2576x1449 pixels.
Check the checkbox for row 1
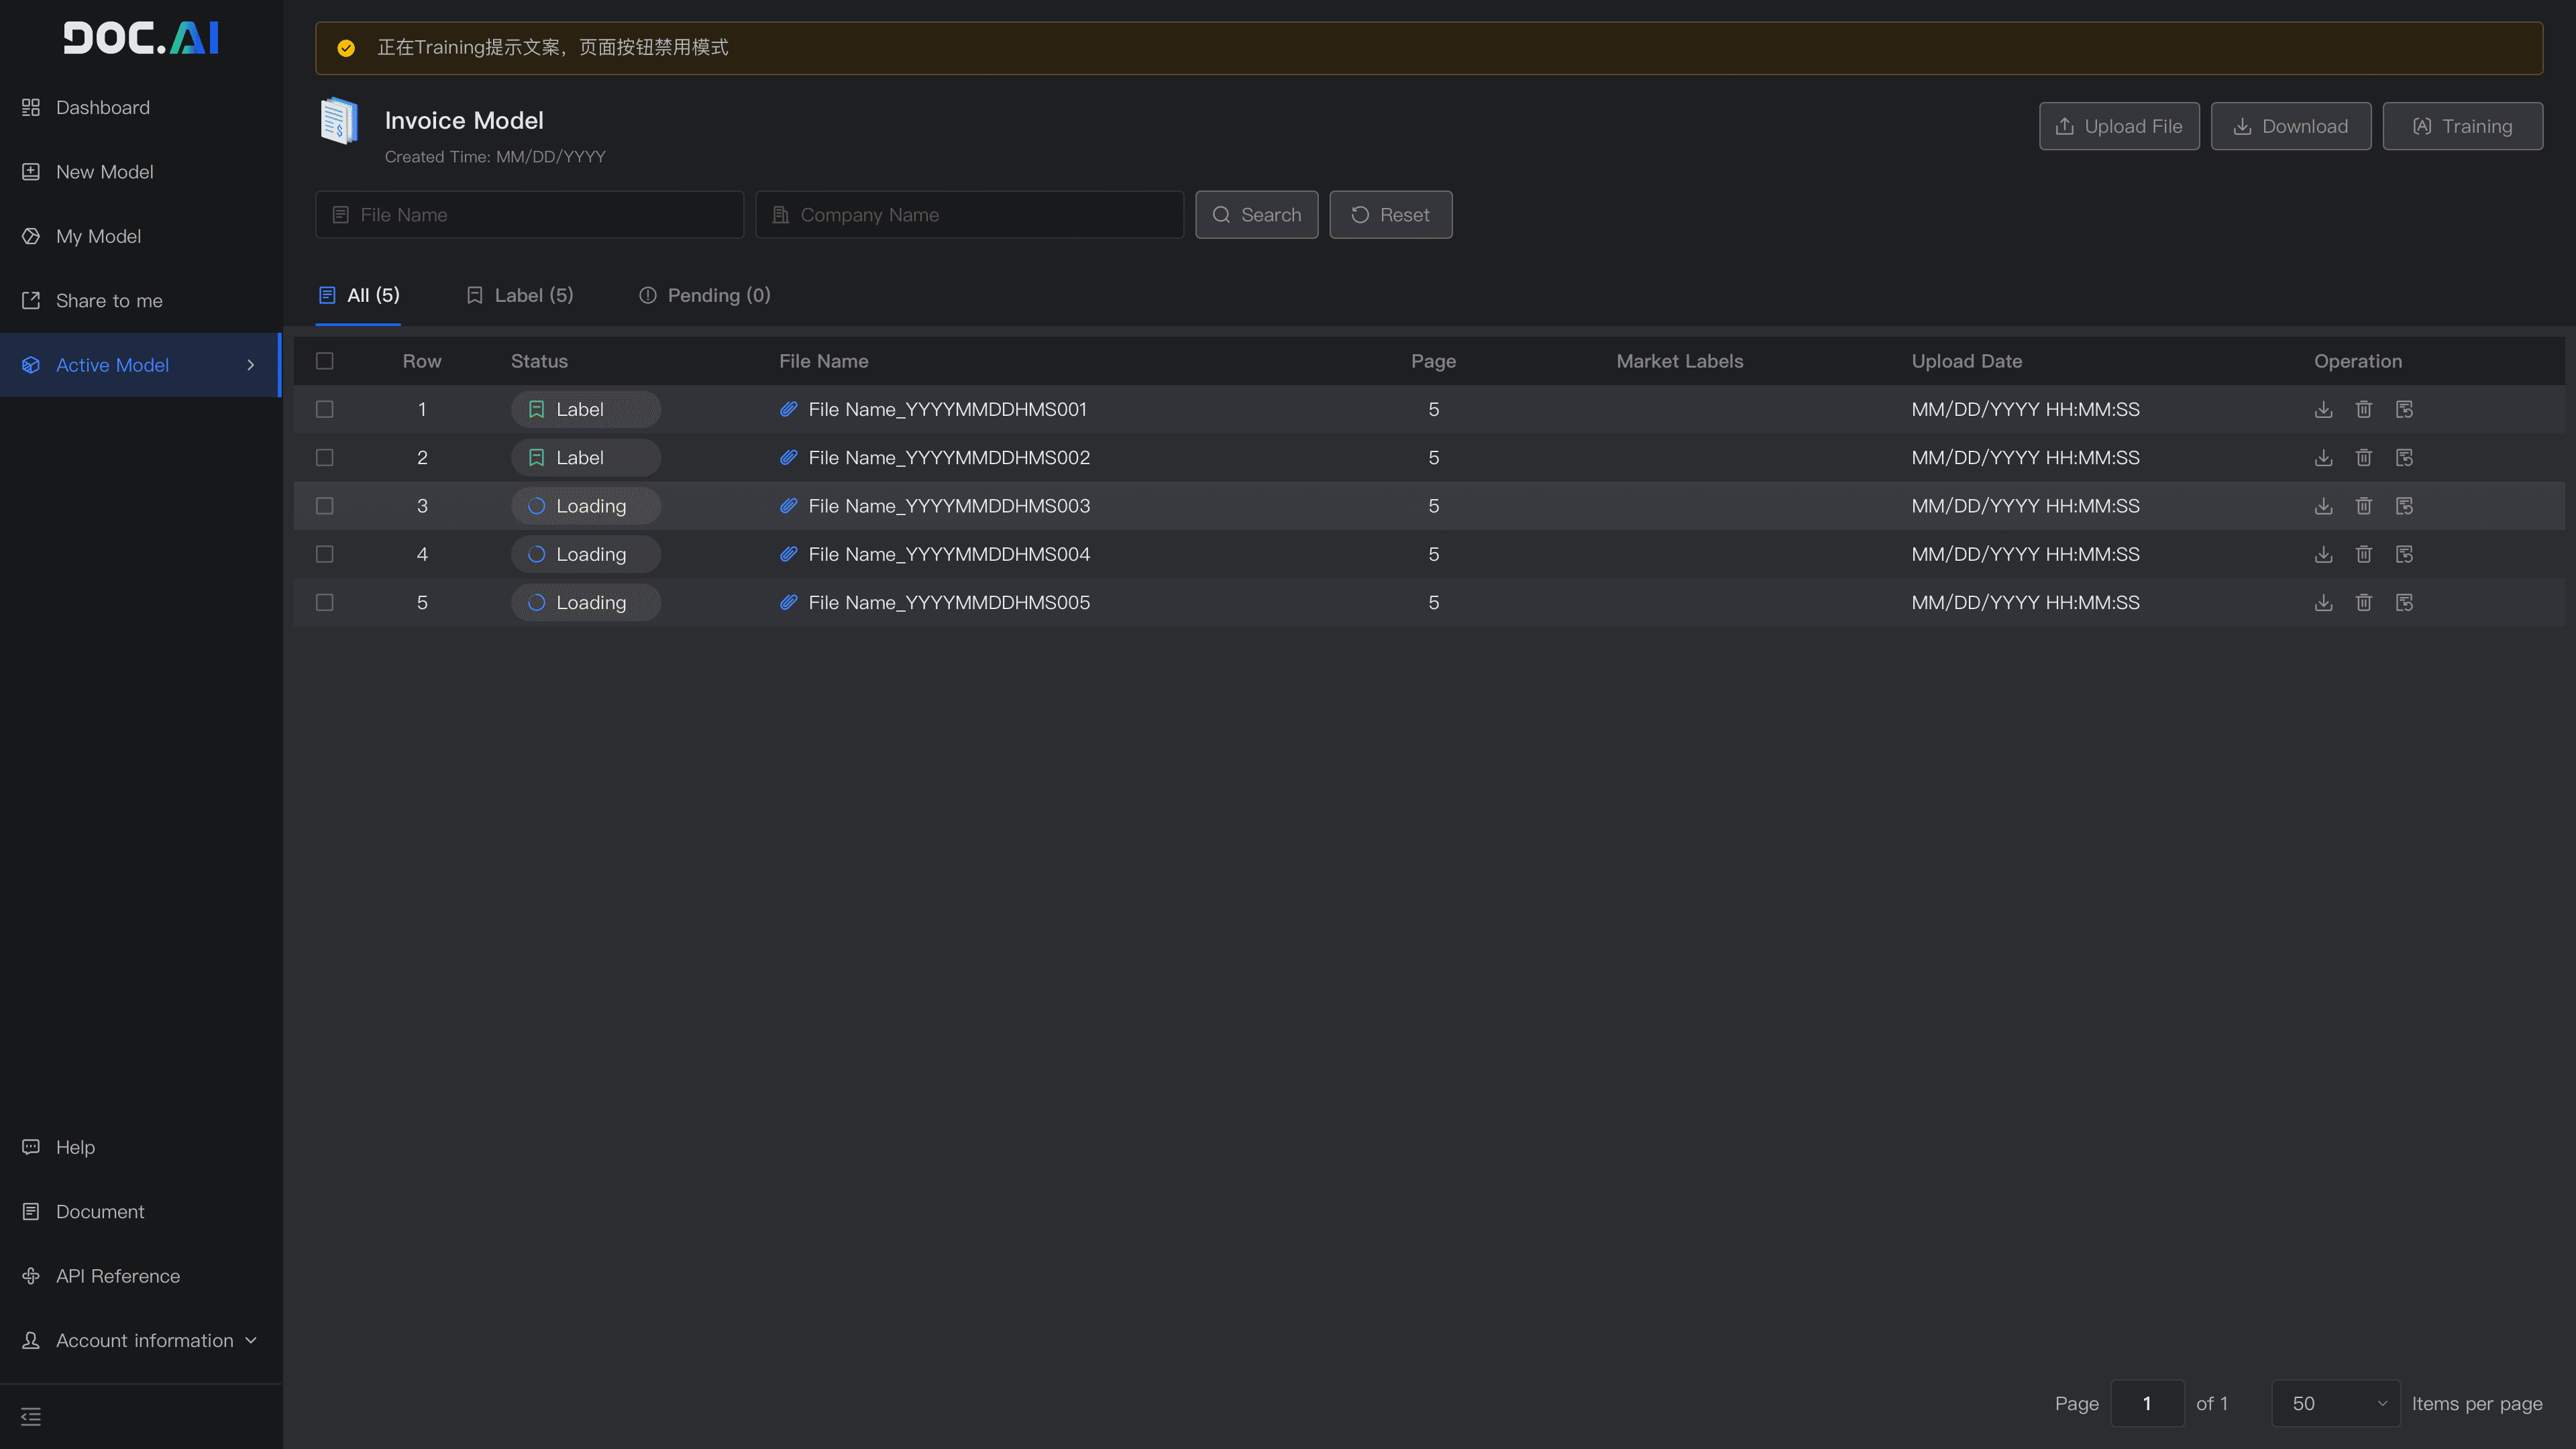pos(324,409)
